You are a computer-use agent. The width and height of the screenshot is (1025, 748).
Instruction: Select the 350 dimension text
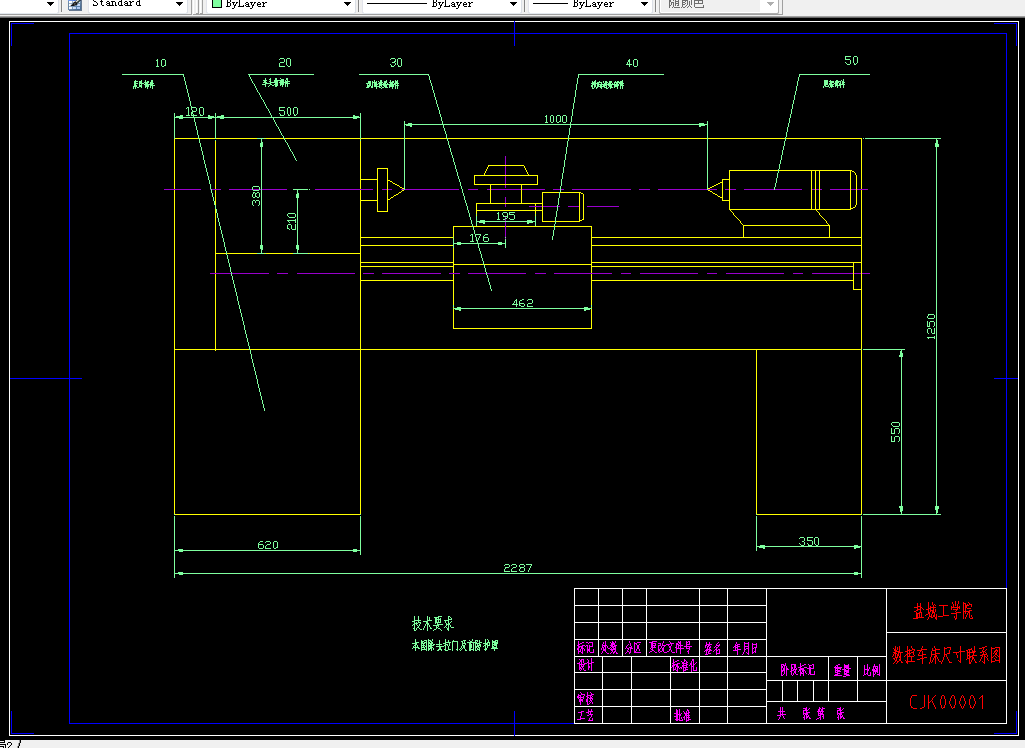(809, 541)
